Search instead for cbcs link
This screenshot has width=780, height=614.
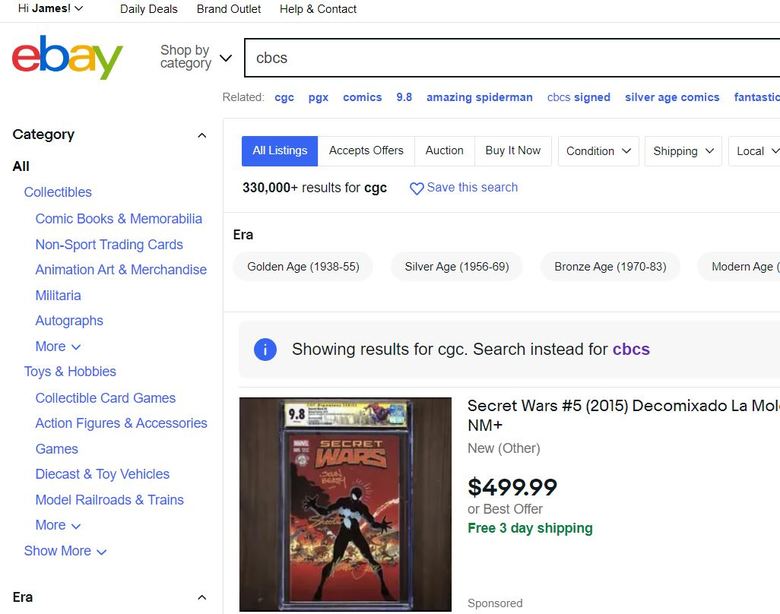tap(631, 349)
